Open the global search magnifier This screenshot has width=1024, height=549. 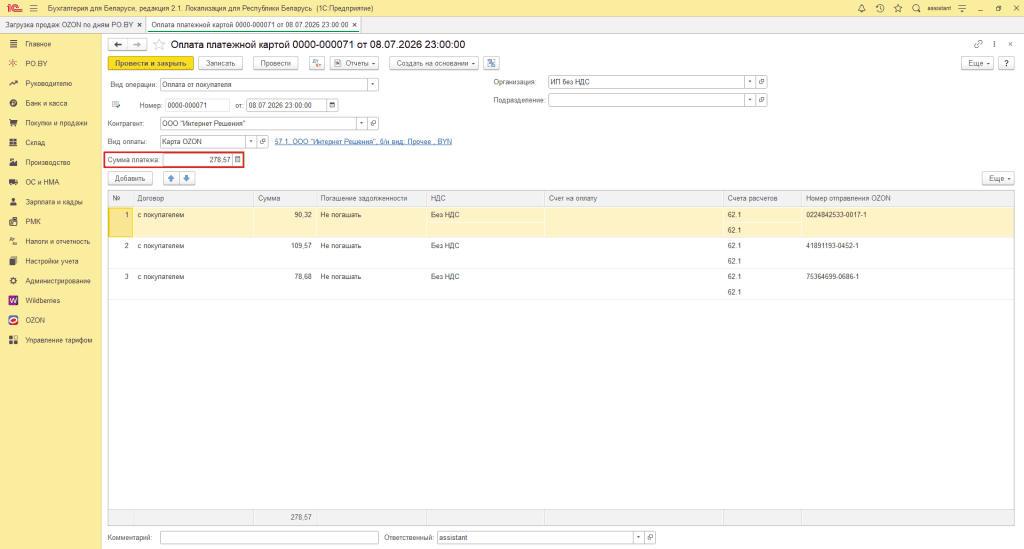point(916,8)
